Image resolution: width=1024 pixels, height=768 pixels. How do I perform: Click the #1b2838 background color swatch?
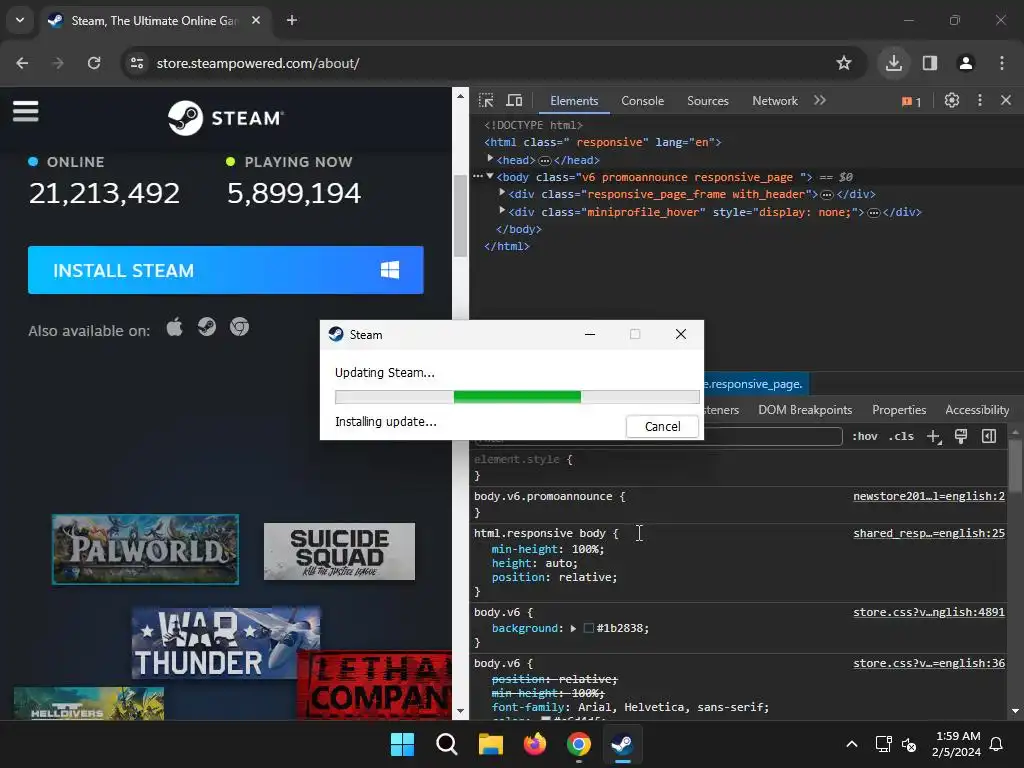[588, 628]
